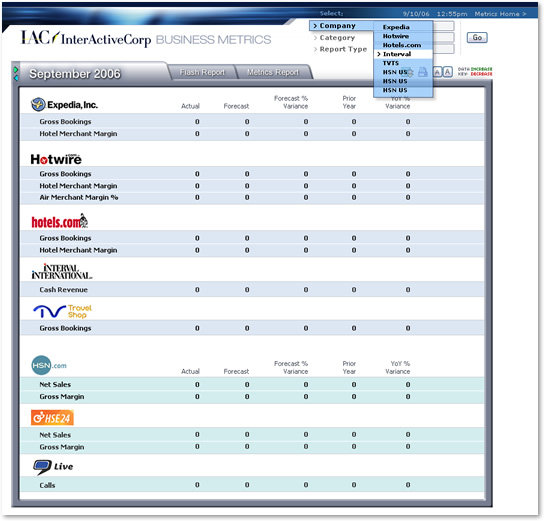Choose Hotels.com from company list

click(402, 45)
